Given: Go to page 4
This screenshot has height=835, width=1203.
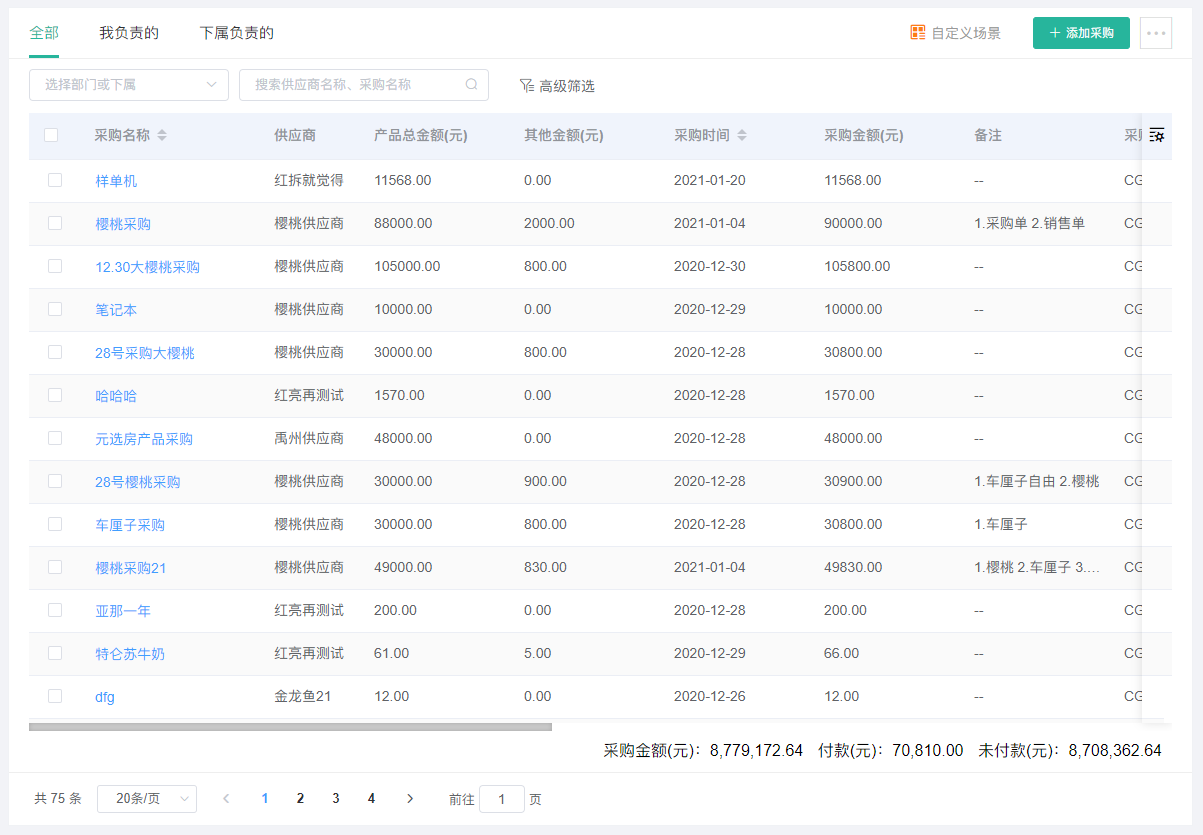Looking at the screenshot, I should click(x=371, y=798).
